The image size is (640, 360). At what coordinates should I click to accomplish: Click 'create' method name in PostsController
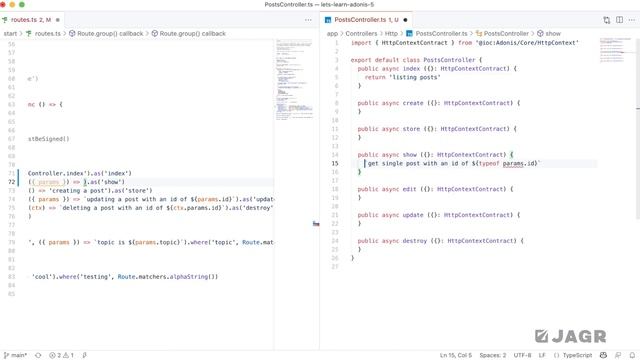coord(413,103)
